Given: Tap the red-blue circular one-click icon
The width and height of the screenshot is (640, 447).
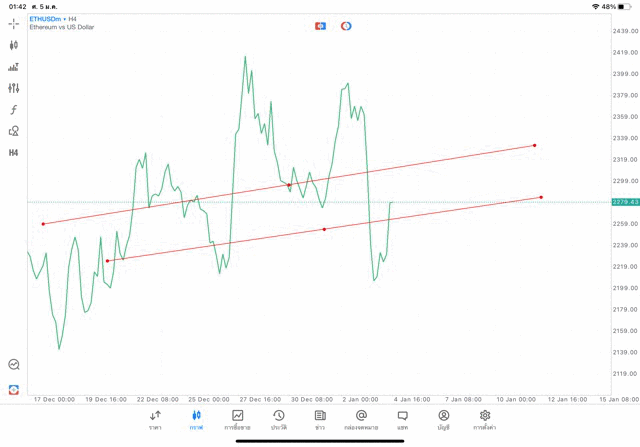Looking at the screenshot, I should [346, 26].
